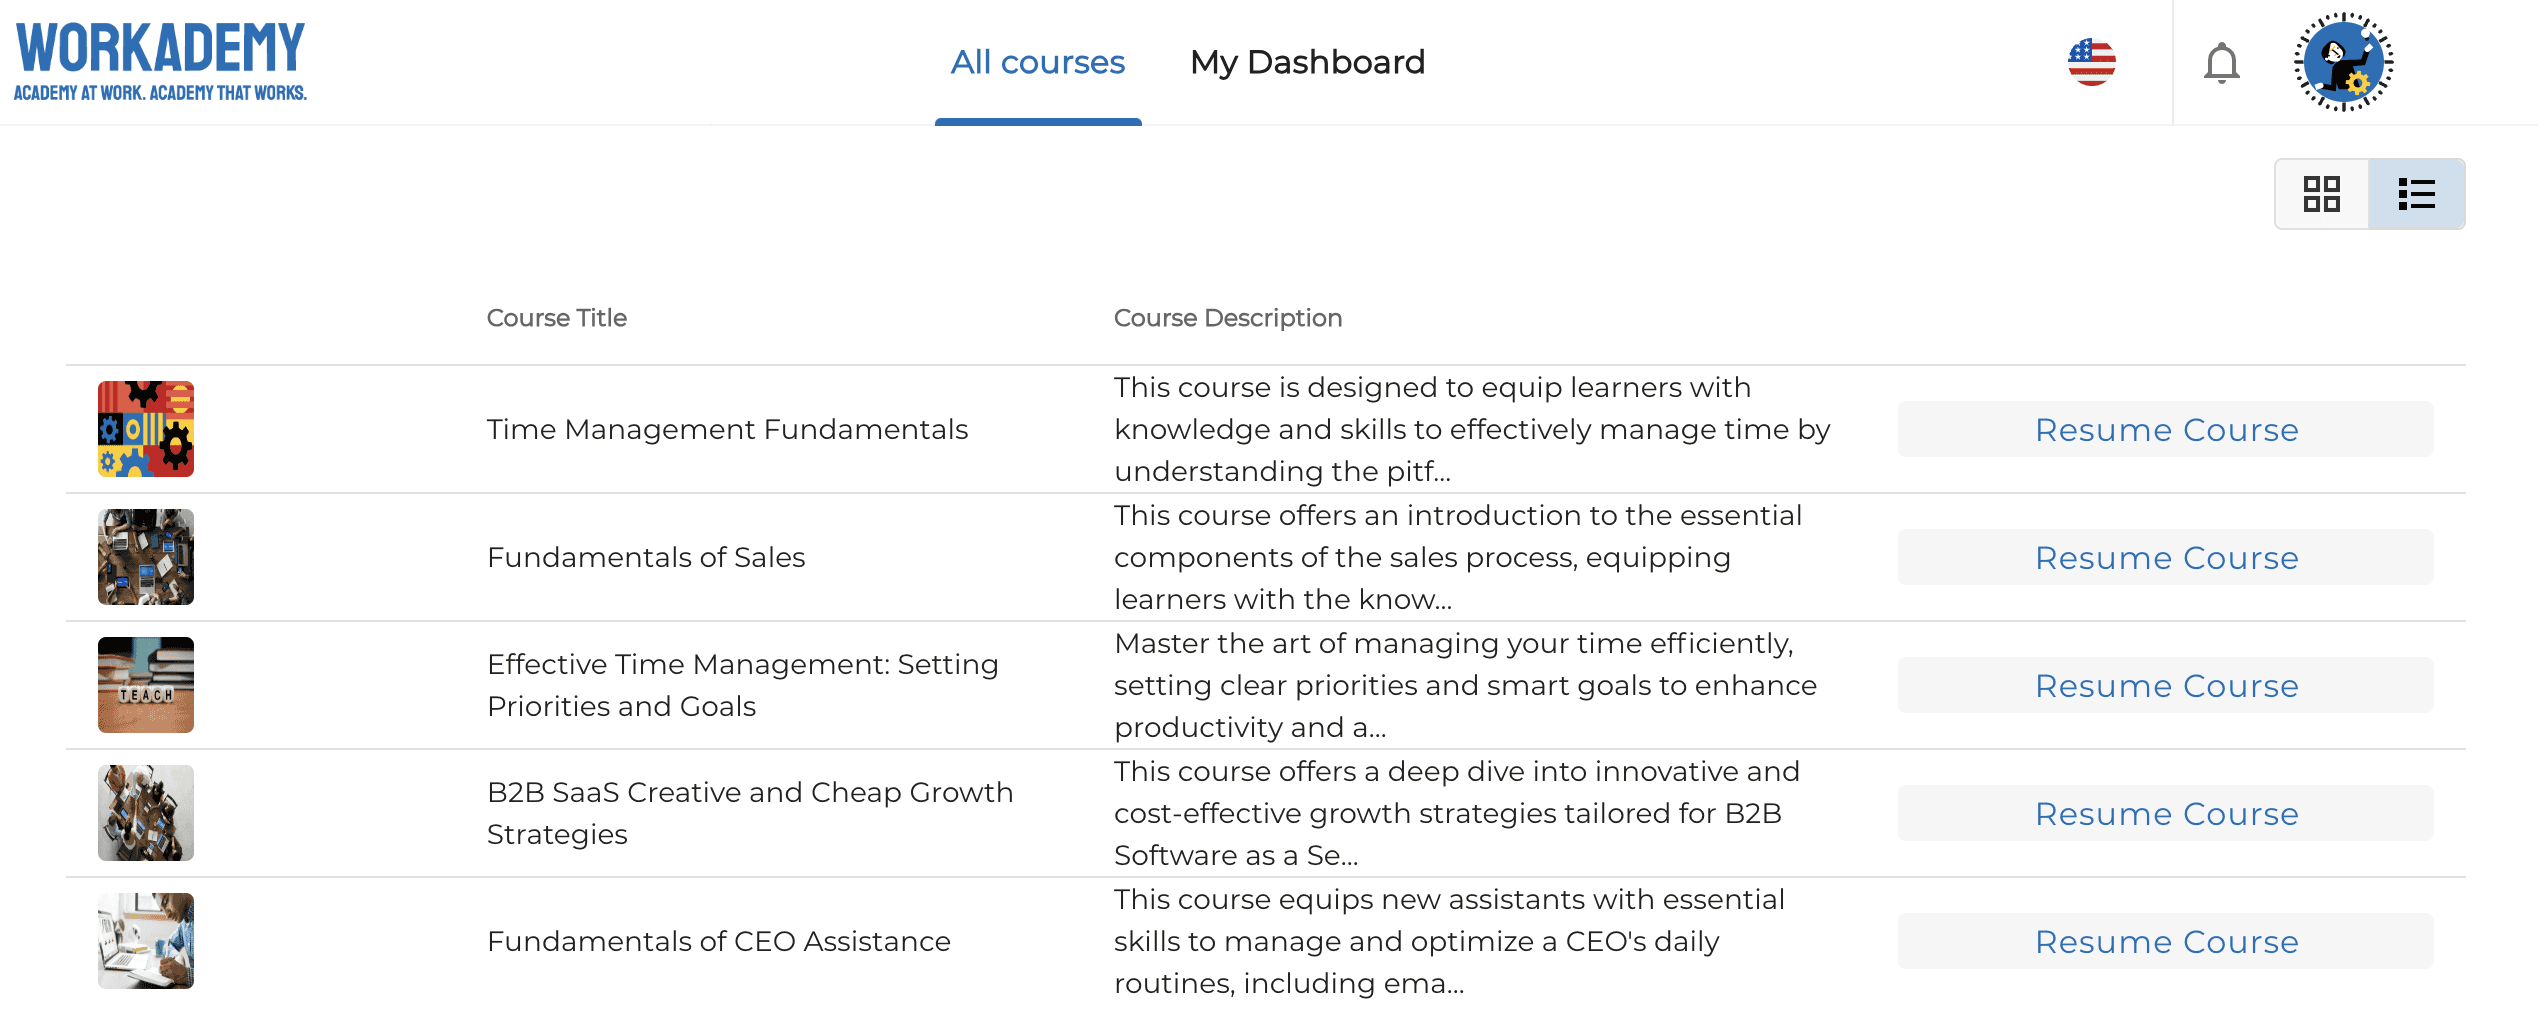This screenshot has width=2538, height=1034.
Task: Switch to grid view layout
Action: [x=2321, y=194]
